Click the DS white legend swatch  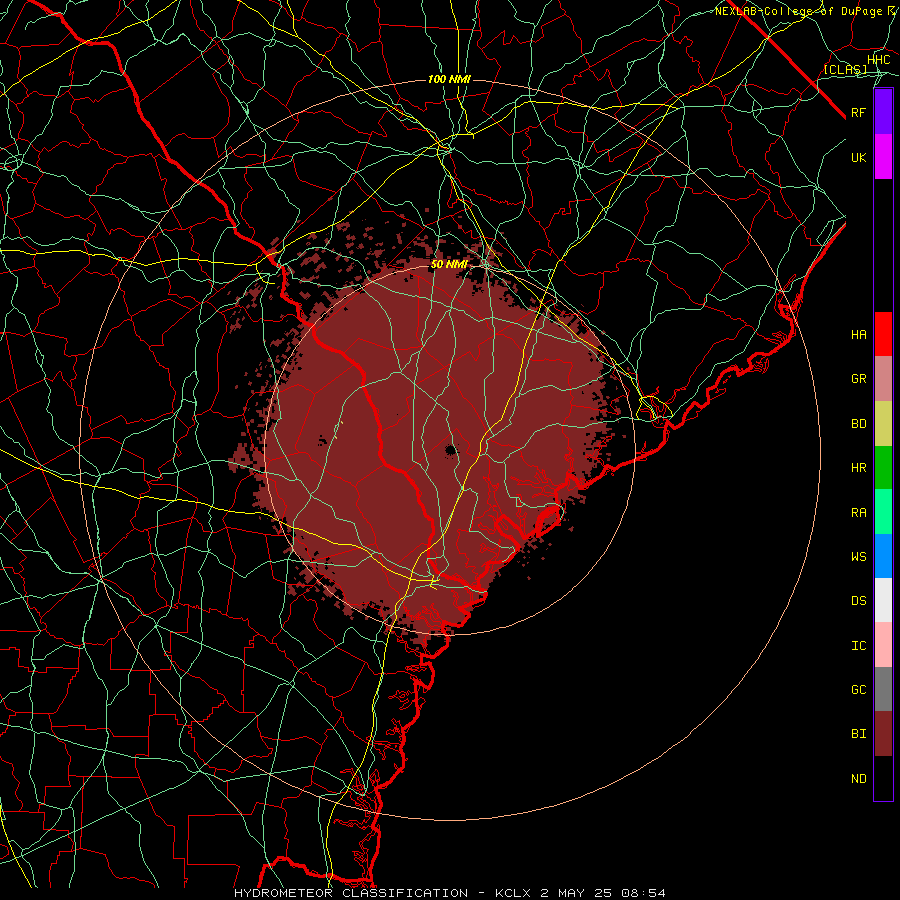tap(883, 600)
